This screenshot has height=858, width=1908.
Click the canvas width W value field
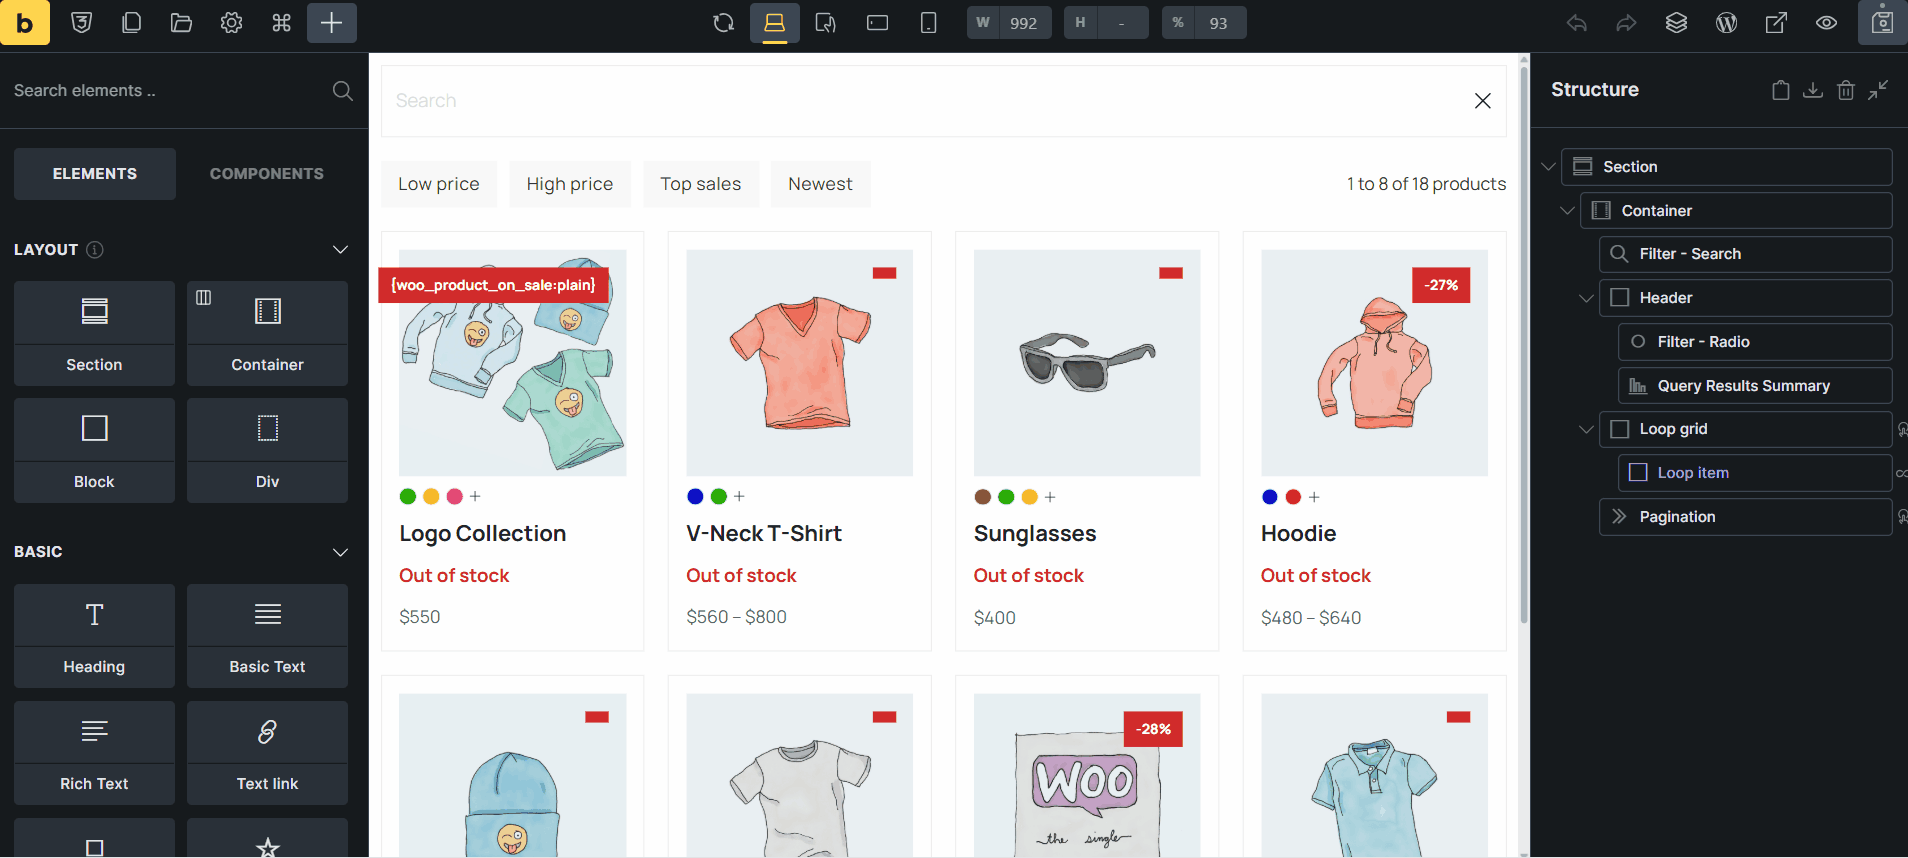[1024, 22]
